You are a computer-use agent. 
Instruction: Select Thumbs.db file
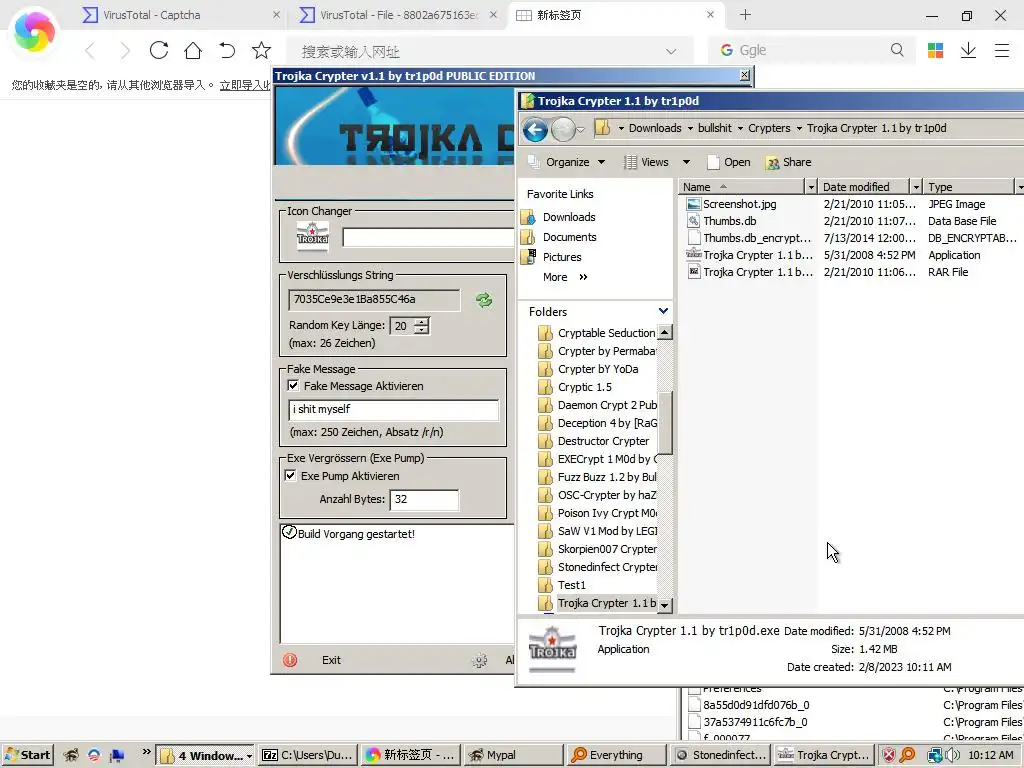[729, 221]
